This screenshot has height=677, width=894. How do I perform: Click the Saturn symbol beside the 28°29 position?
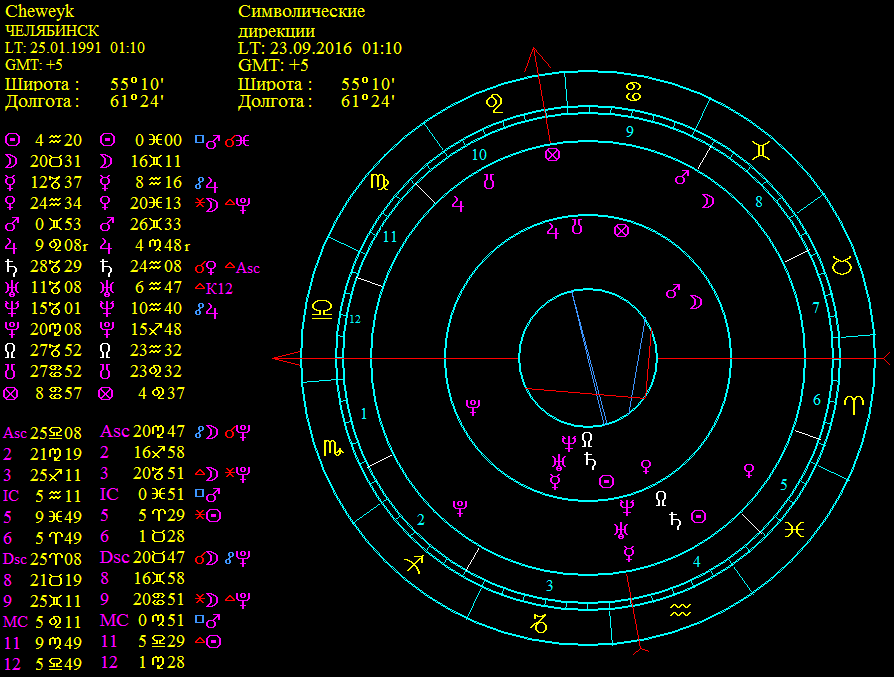[x=10, y=267]
